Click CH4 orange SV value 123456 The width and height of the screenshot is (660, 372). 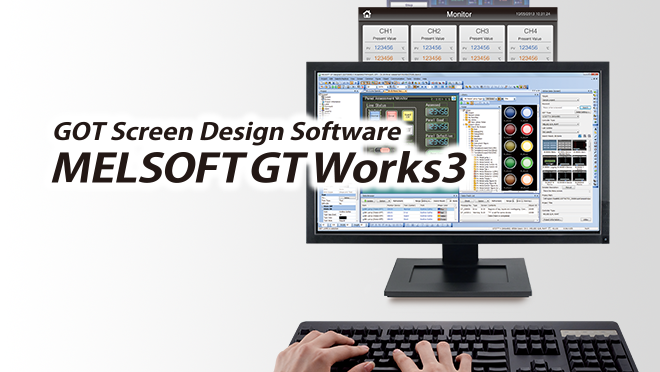[x=528, y=58]
